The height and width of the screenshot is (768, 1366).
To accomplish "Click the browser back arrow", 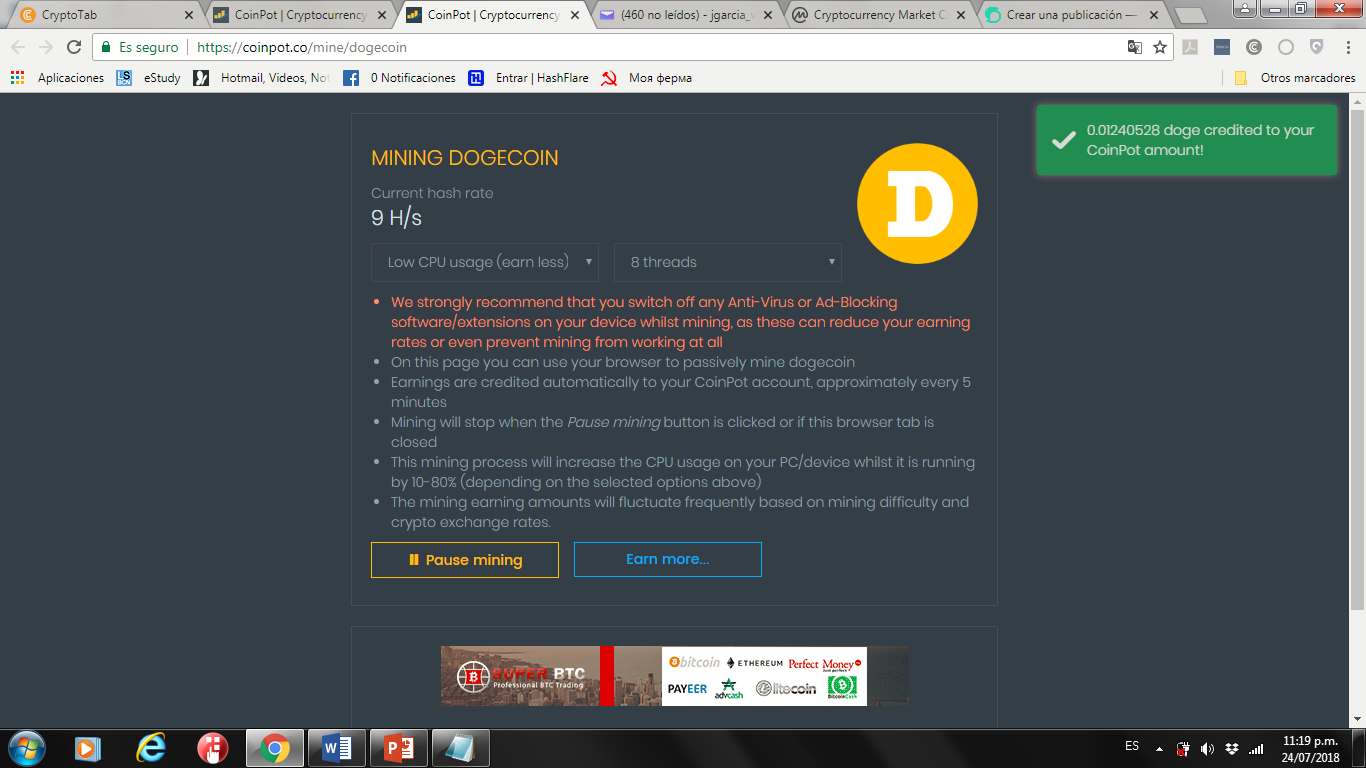I will pos(18,47).
